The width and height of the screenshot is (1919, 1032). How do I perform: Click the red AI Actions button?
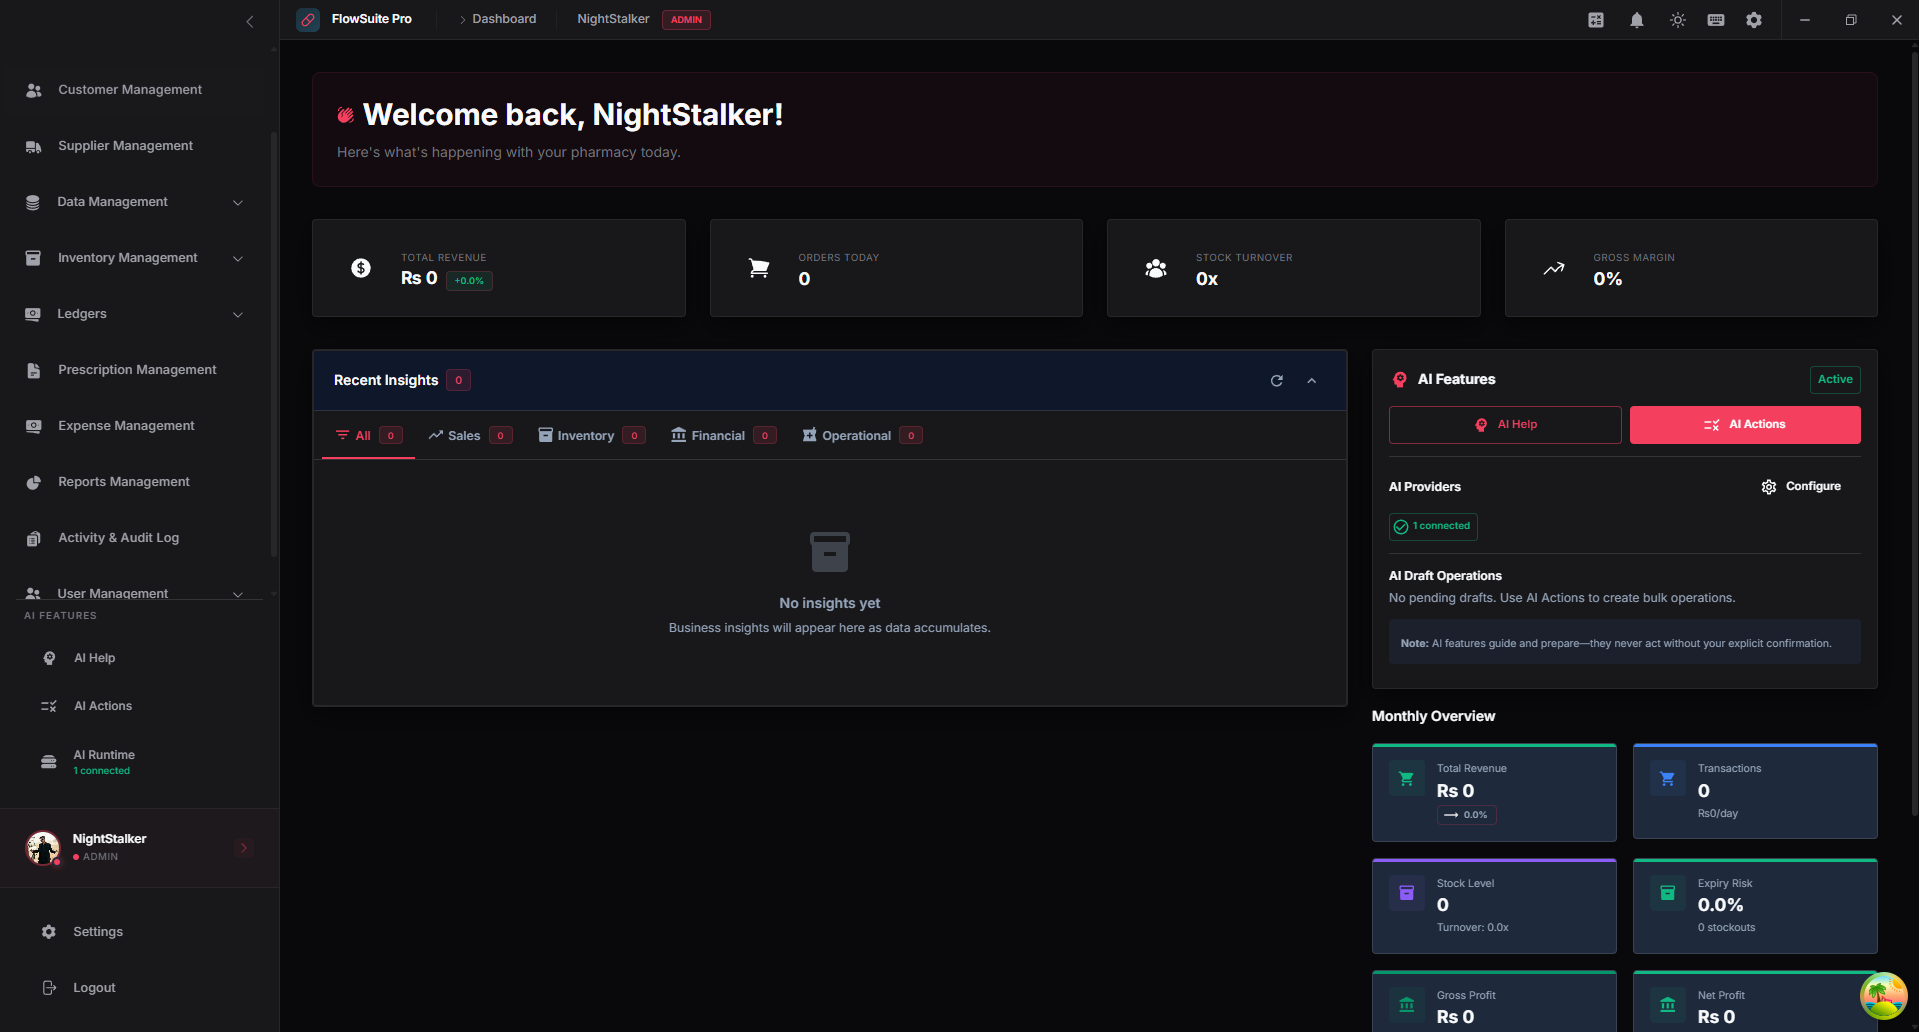1745,425
